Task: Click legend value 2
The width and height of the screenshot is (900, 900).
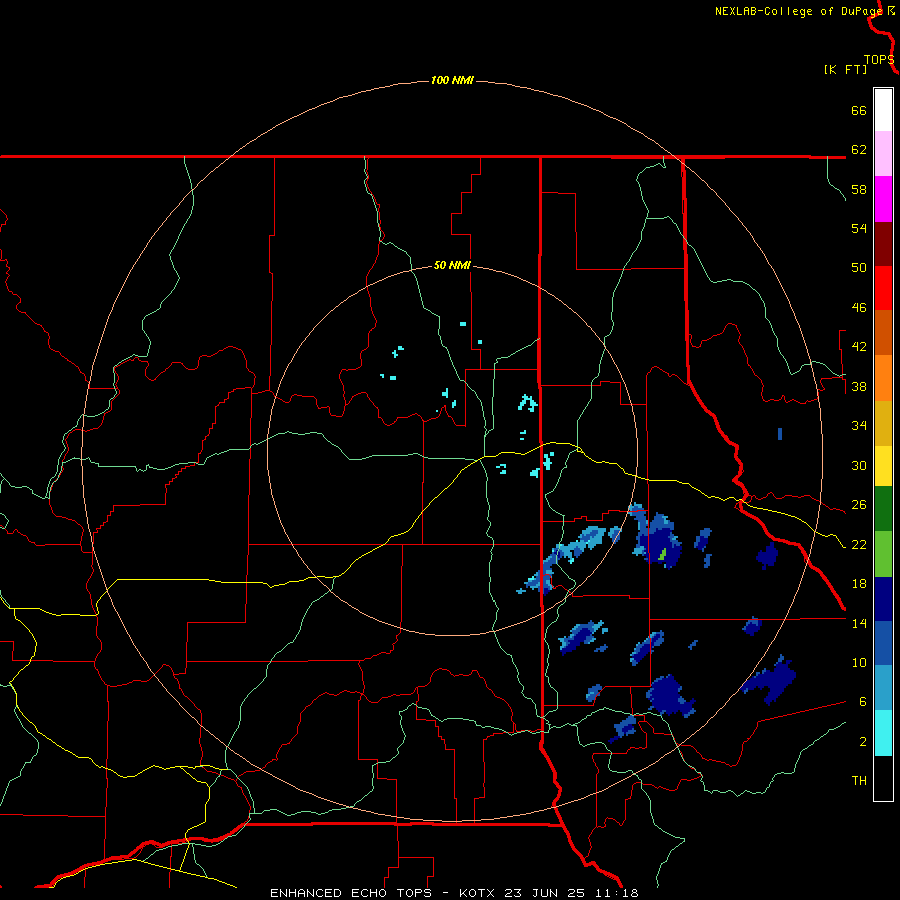Action: [862, 741]
